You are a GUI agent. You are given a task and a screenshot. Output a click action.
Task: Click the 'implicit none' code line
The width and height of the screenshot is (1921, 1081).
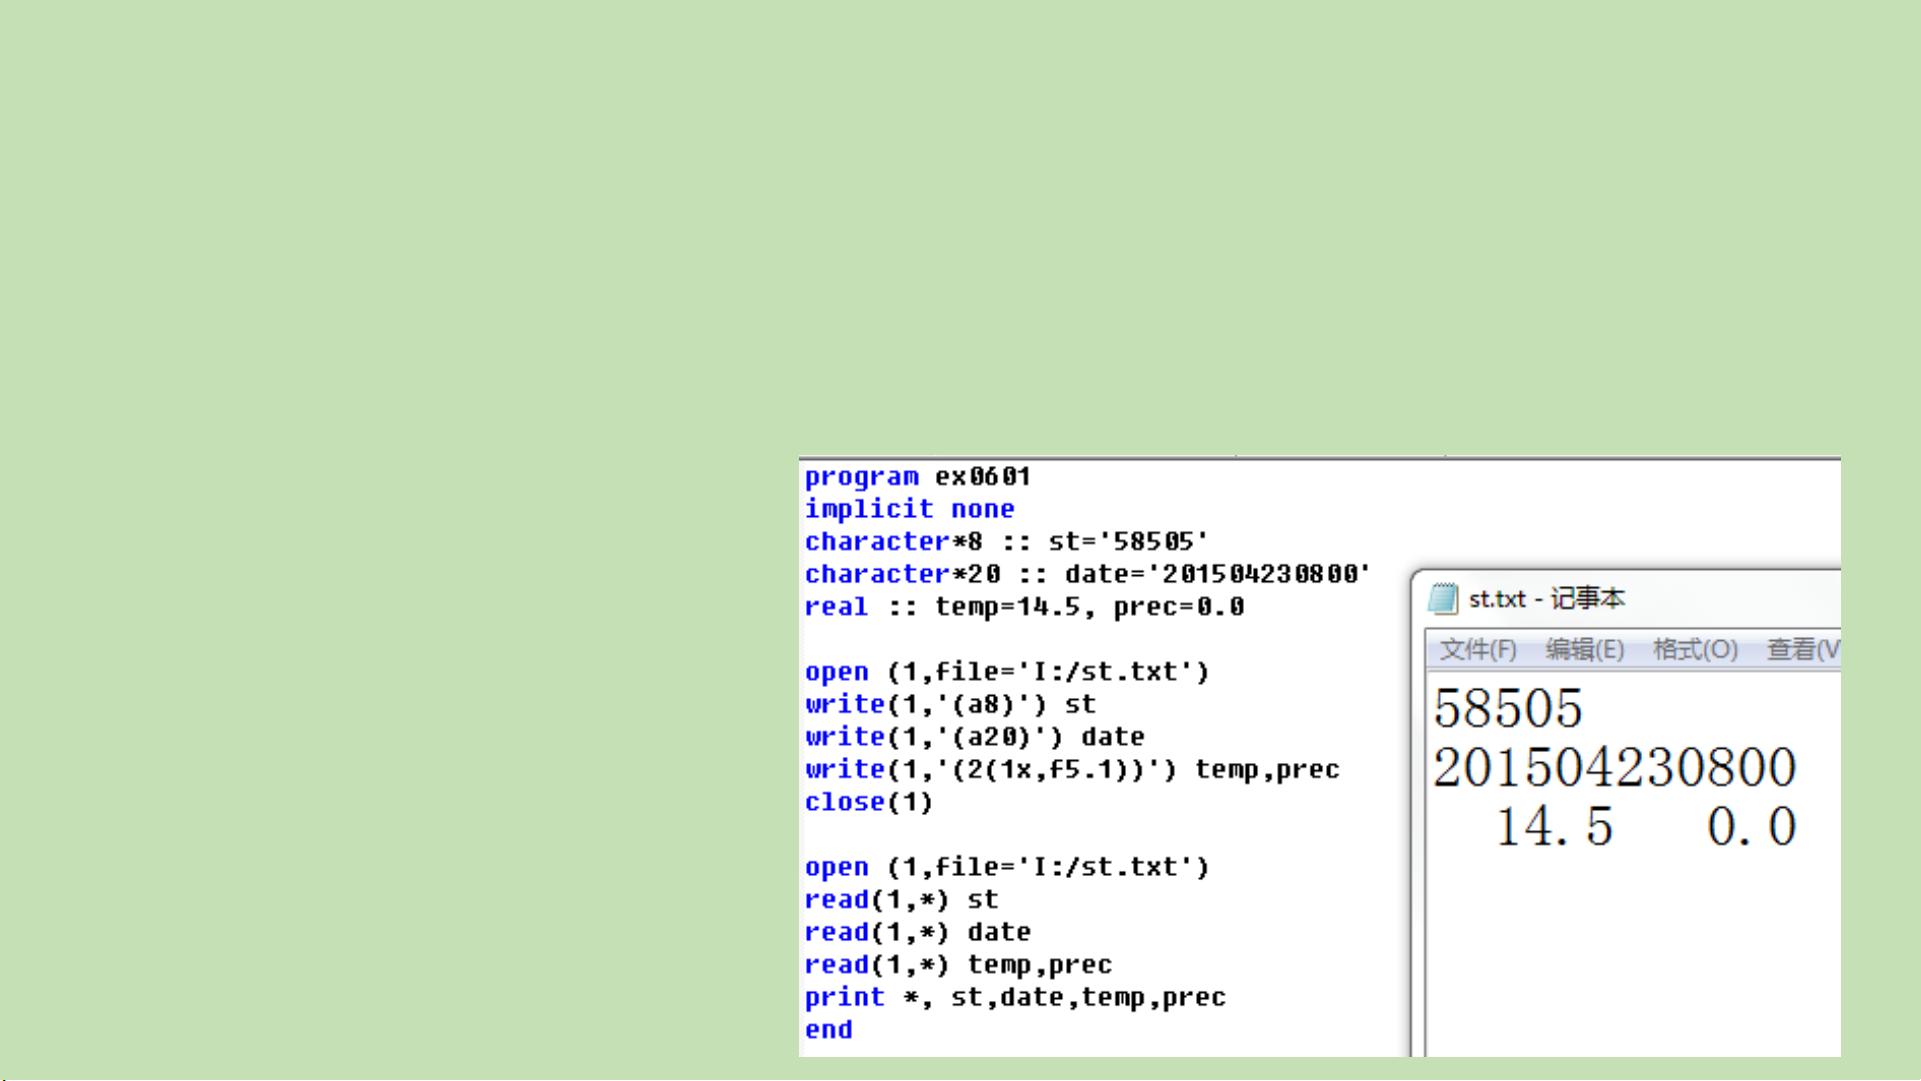coord(909,509)
